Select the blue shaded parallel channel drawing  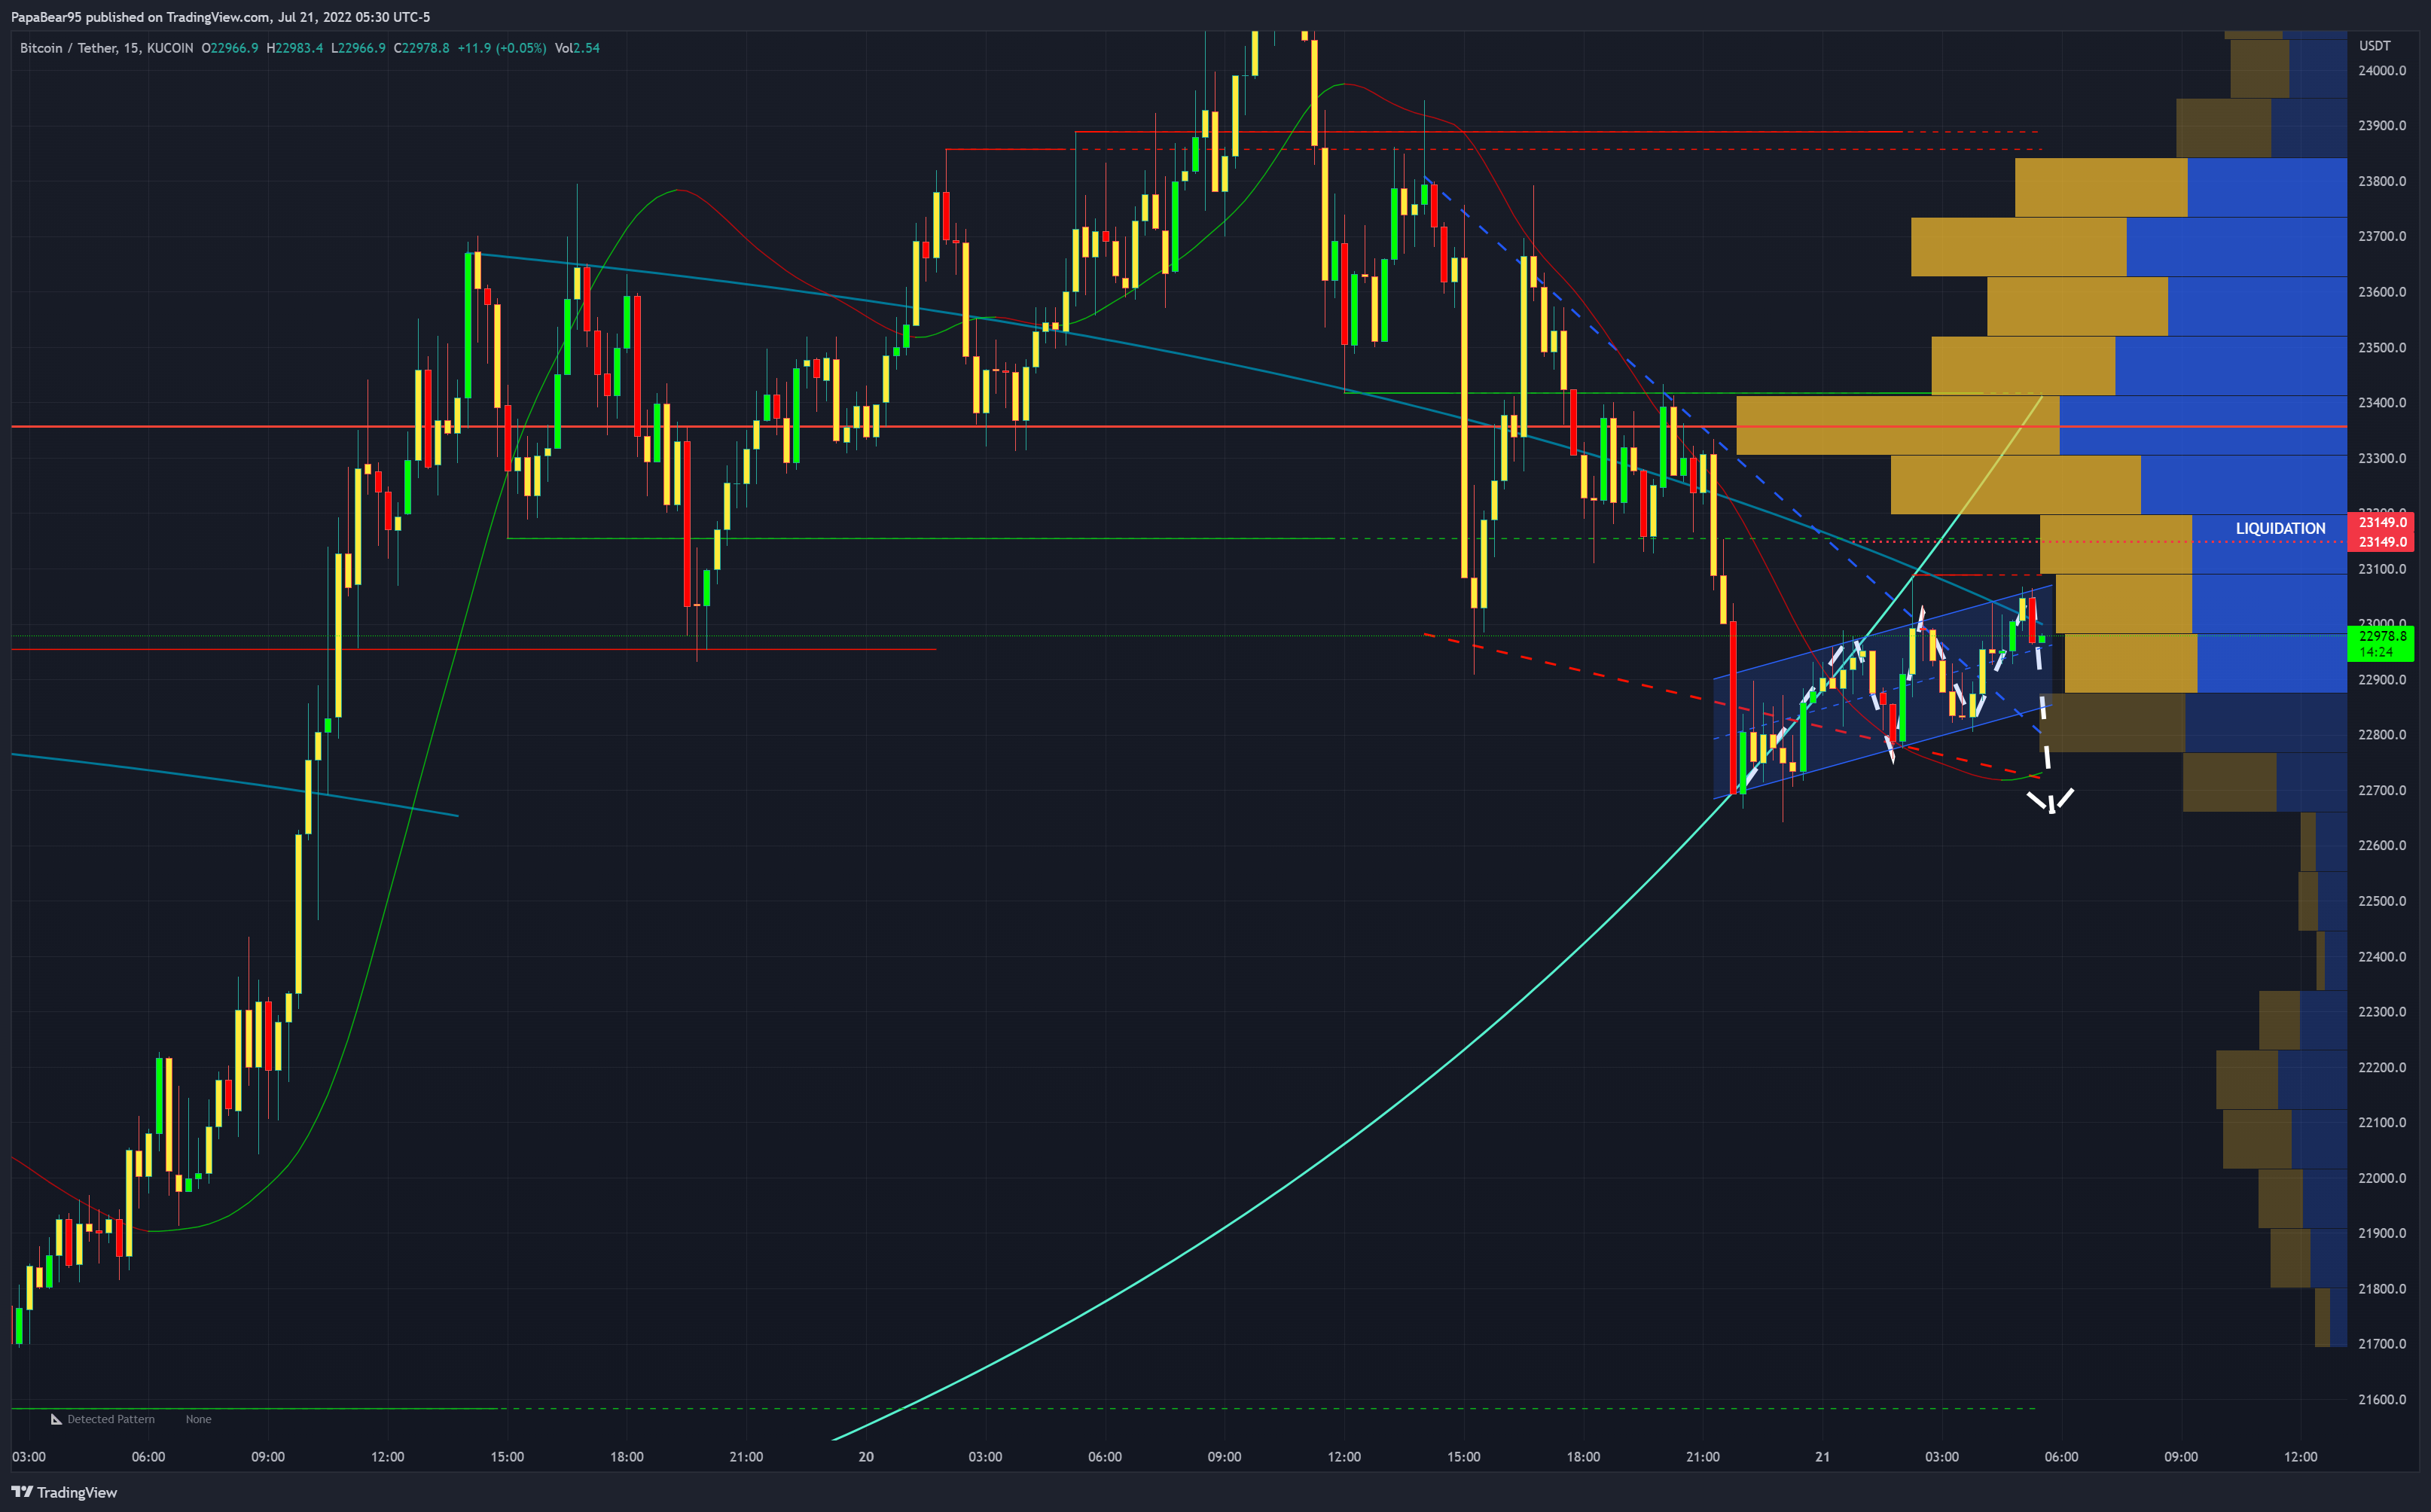coord(1882,691)
